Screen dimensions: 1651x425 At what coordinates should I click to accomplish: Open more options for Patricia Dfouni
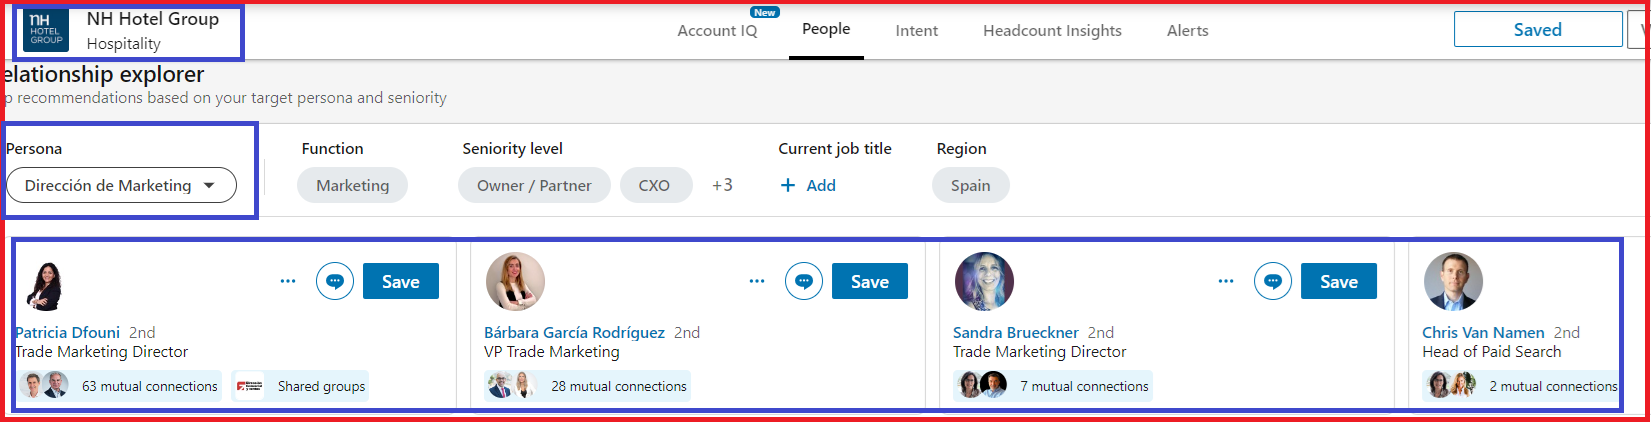288,282
